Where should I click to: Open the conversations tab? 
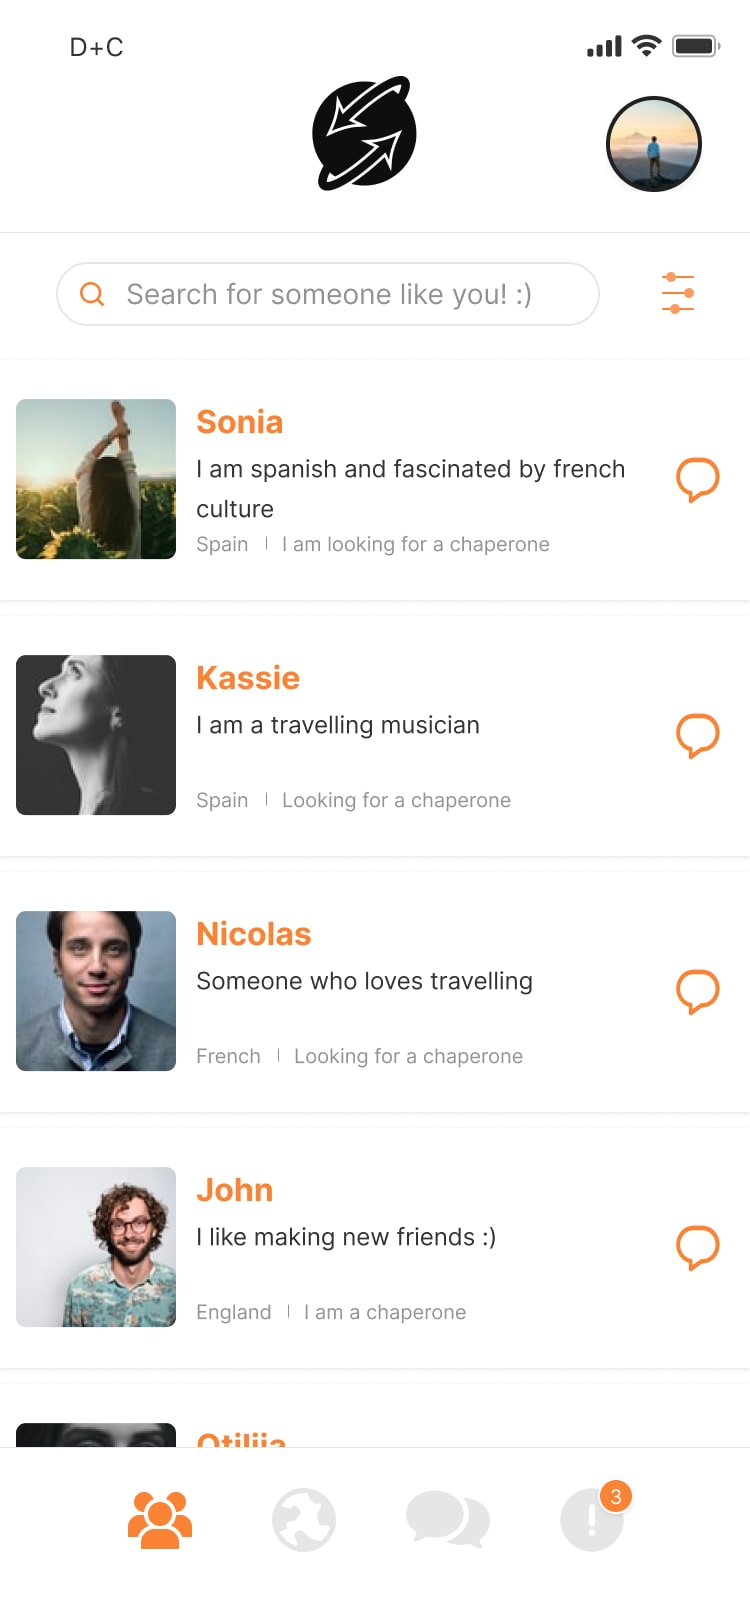click(x=448, y=1520)
